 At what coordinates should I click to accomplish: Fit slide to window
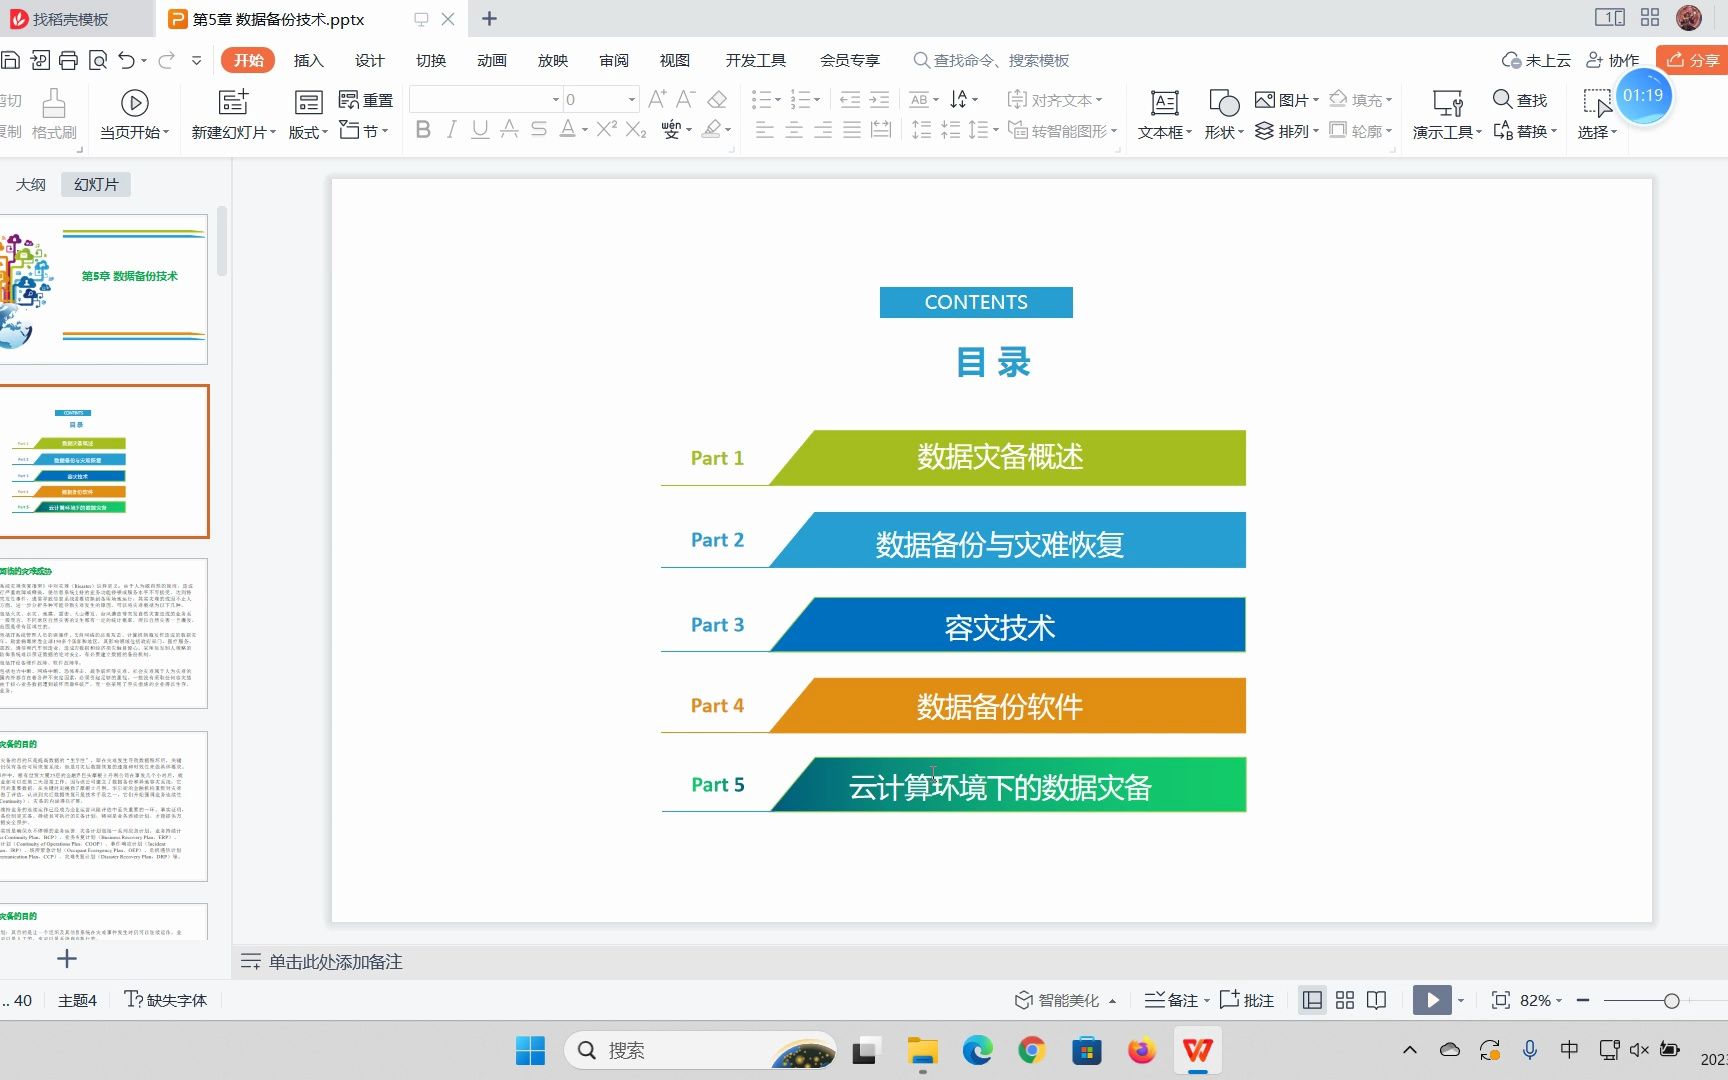tap(1500, 1000)
